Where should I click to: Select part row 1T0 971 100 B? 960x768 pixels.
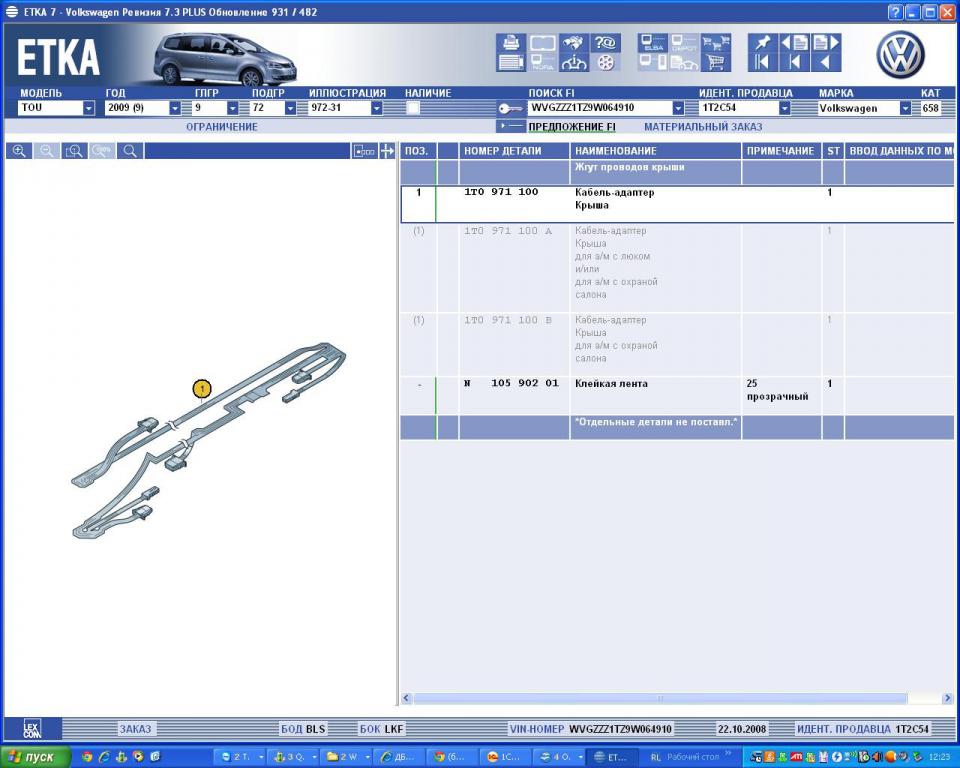[x=677, y=344]
